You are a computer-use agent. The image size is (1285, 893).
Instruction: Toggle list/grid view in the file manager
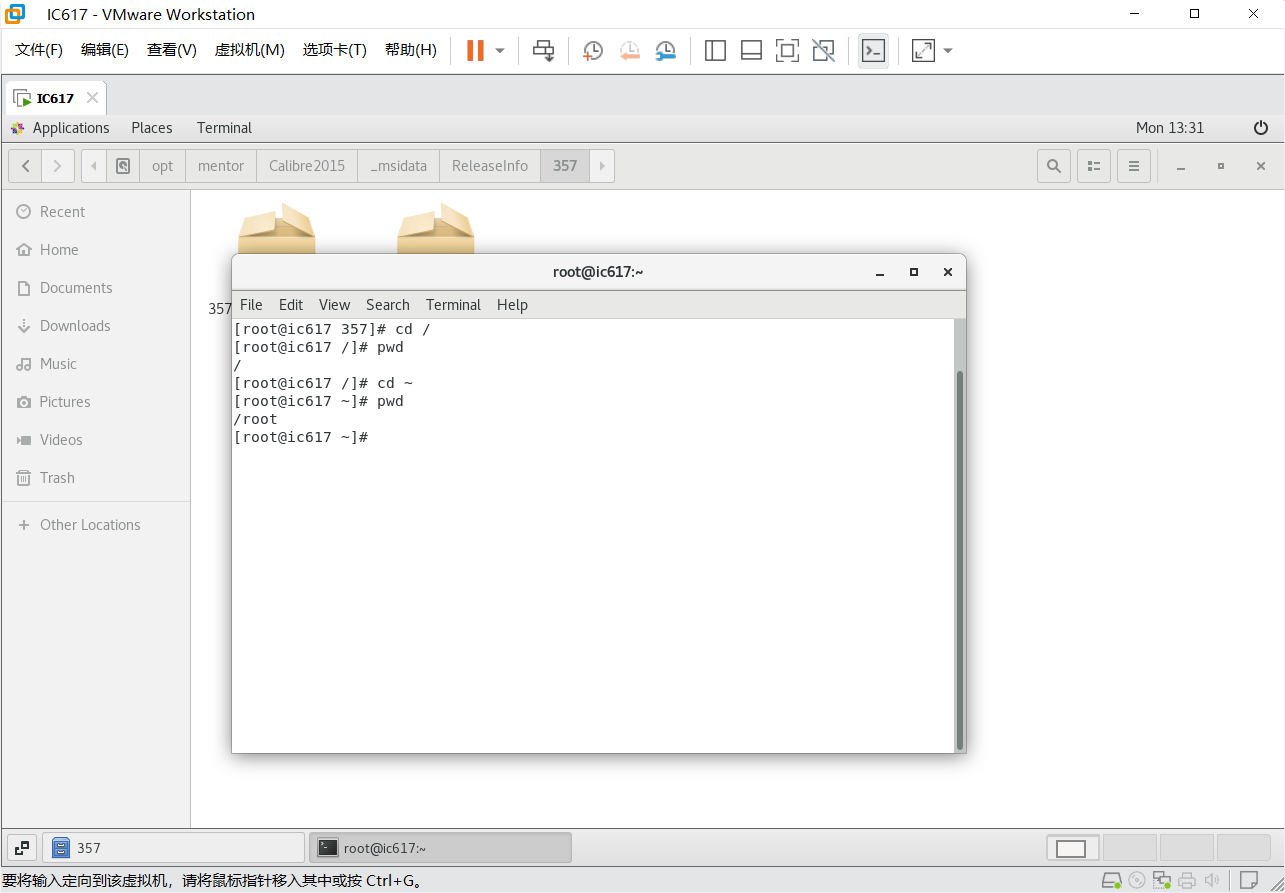pyautogui.click(x=1094, y=166)
